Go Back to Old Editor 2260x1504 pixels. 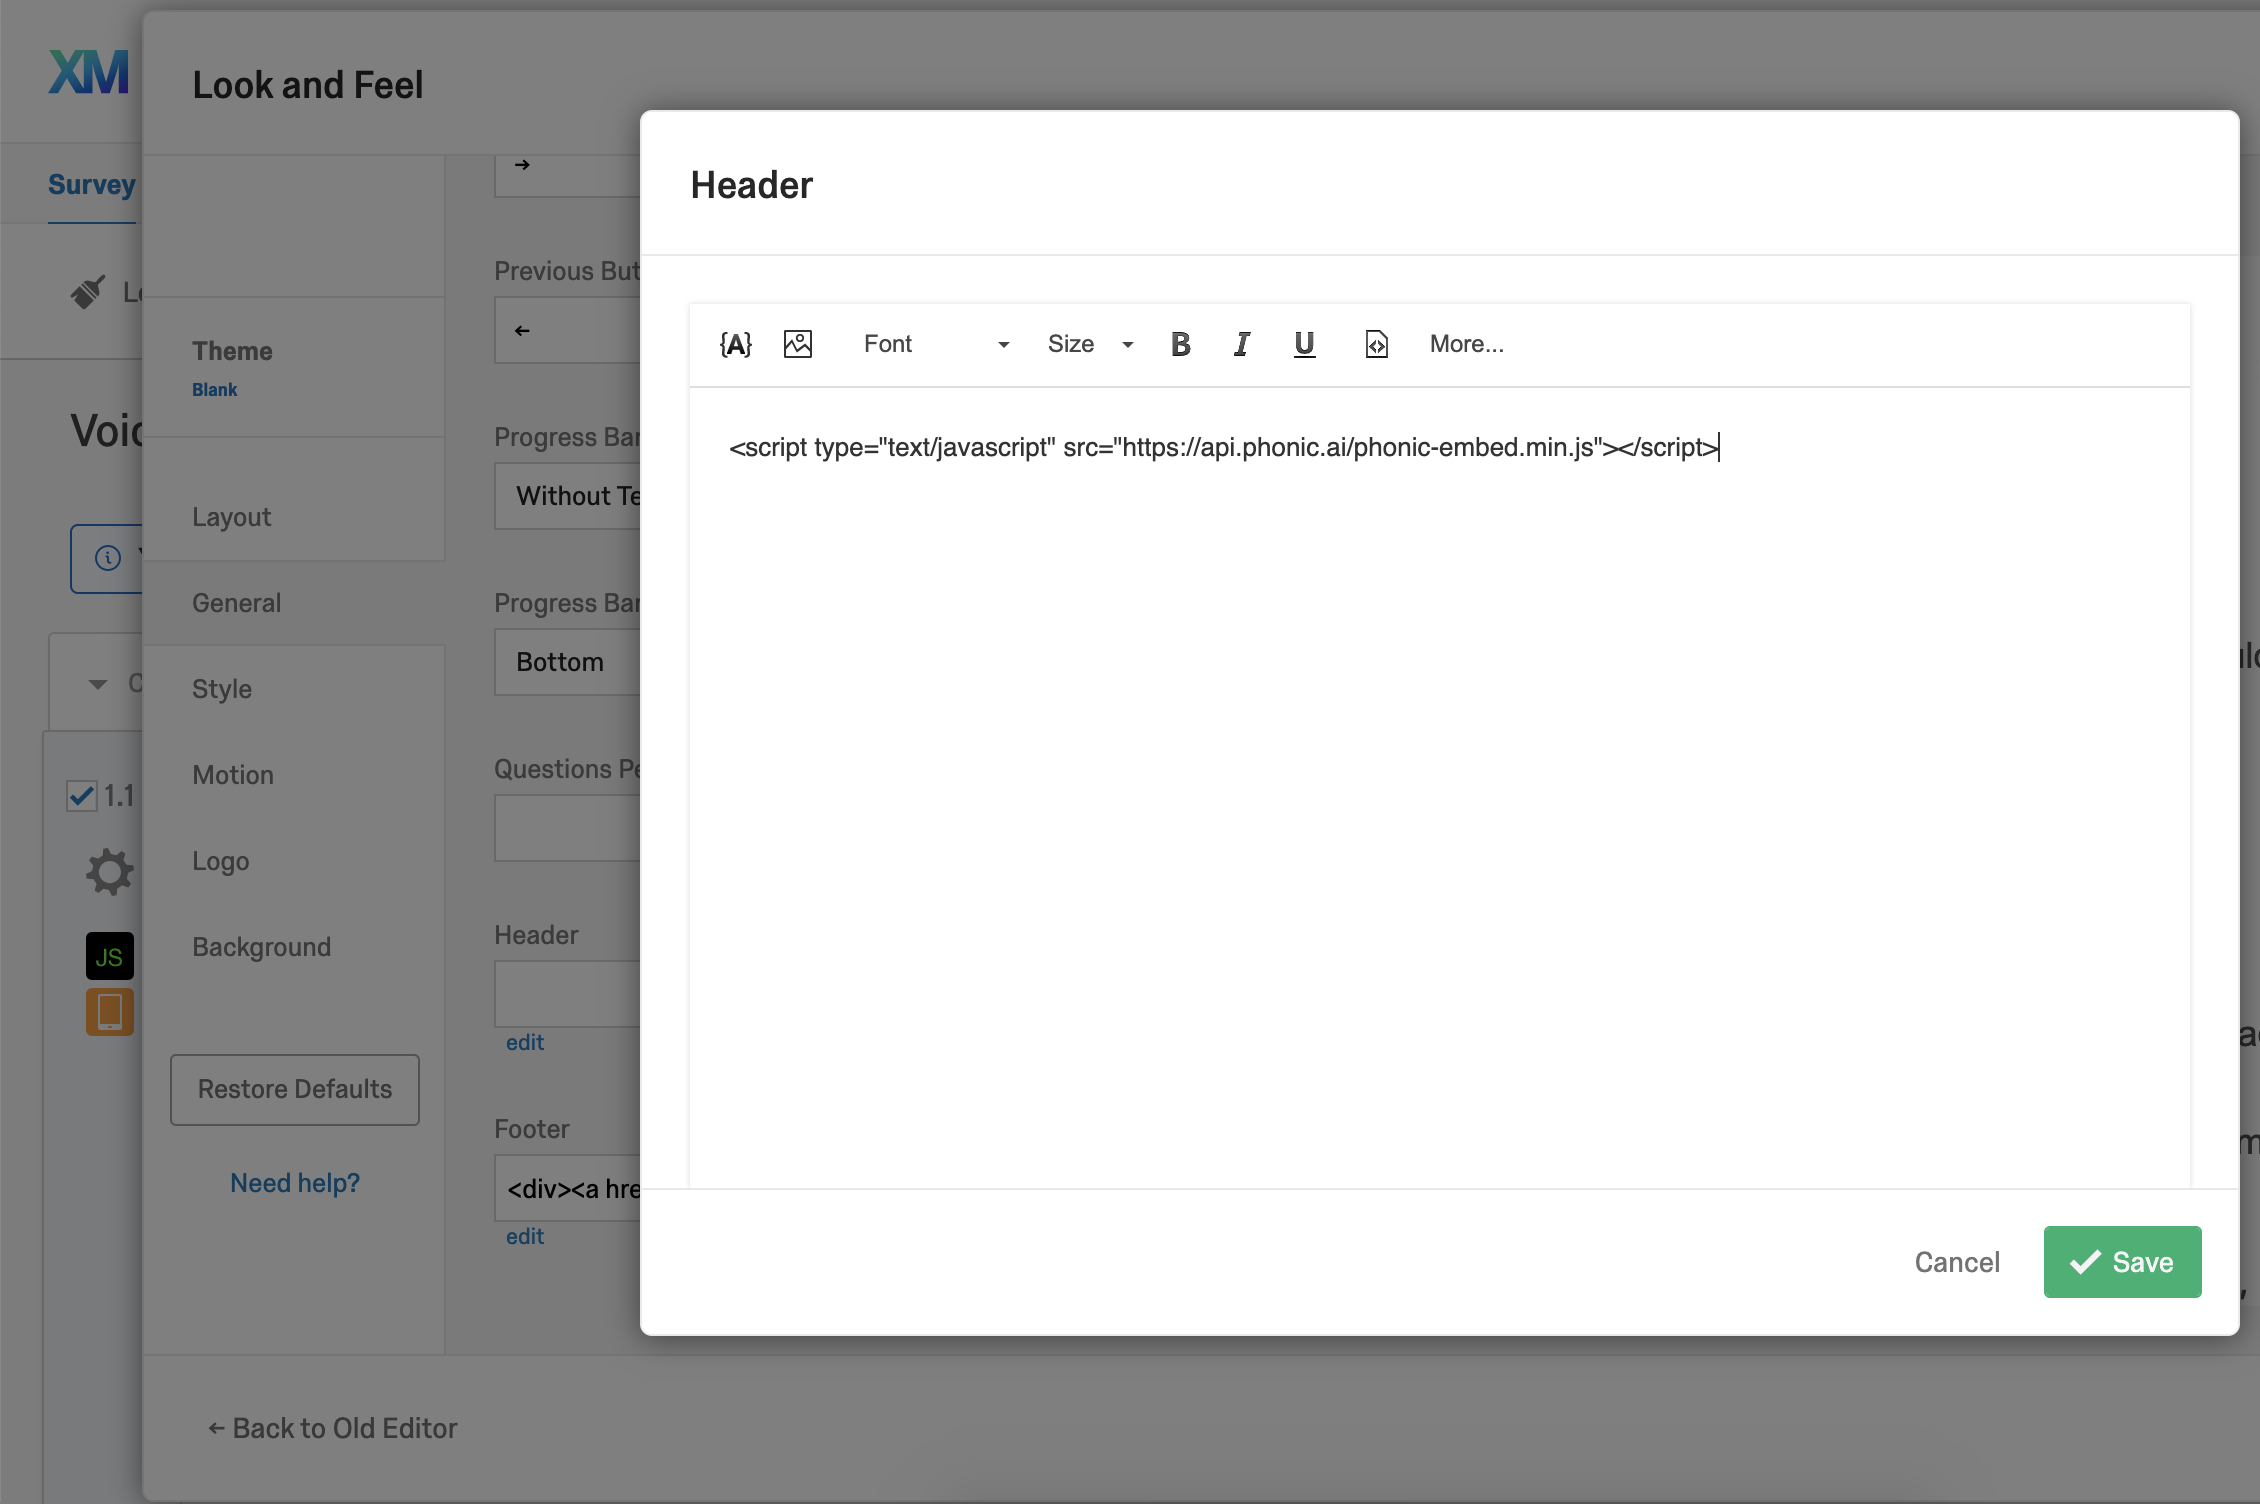coord(331,1427)
